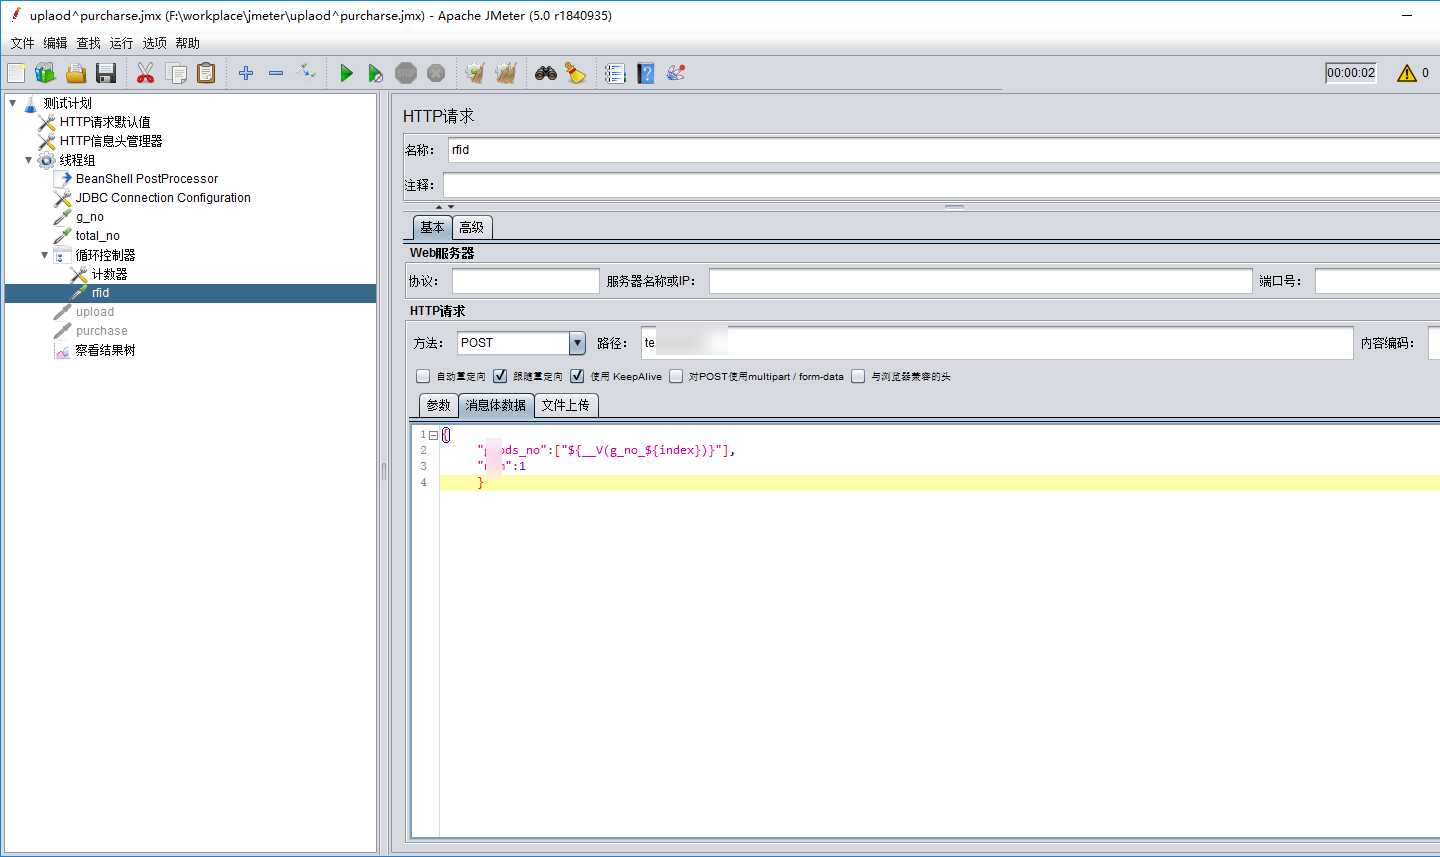Switch to the 文件上传 tab
Image resolution: width=1440 pixels, height=857 pixels.
[x=566, y=405]
